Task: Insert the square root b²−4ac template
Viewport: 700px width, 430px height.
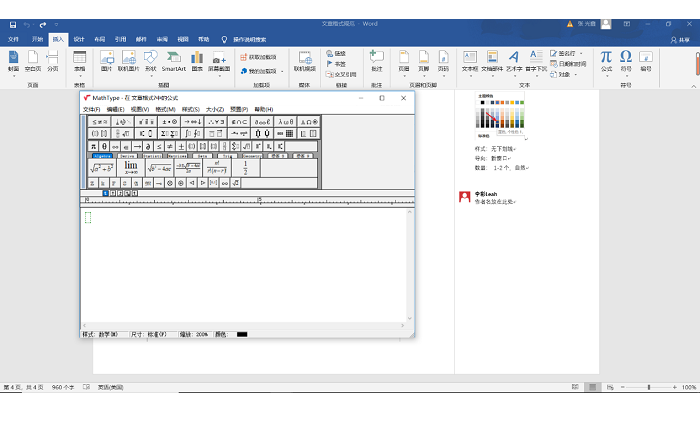Action: coord(159,168)
